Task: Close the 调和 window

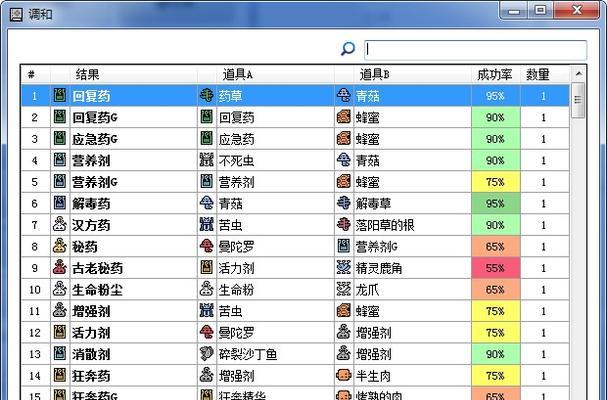Action: [x=576, y=10]
